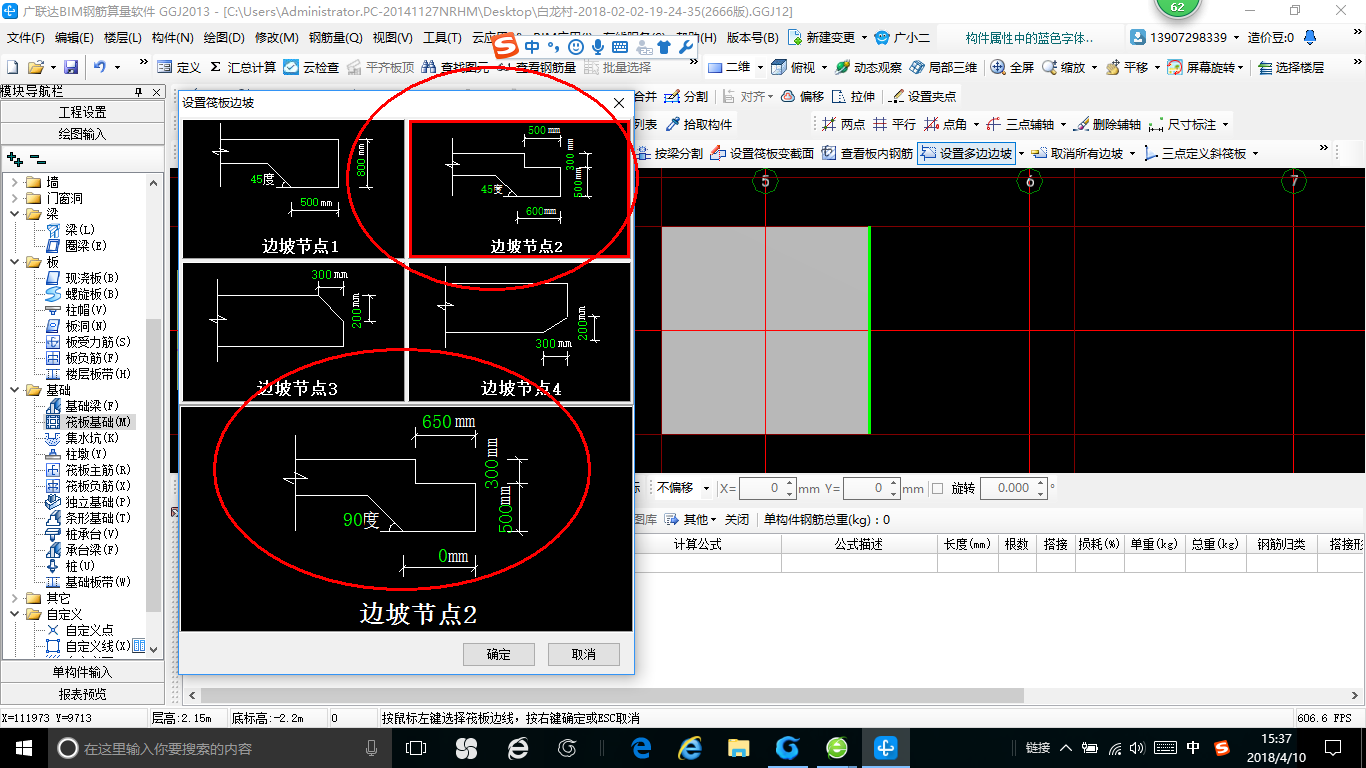Open the 工程设置 panel button

[x=82, y=112]
